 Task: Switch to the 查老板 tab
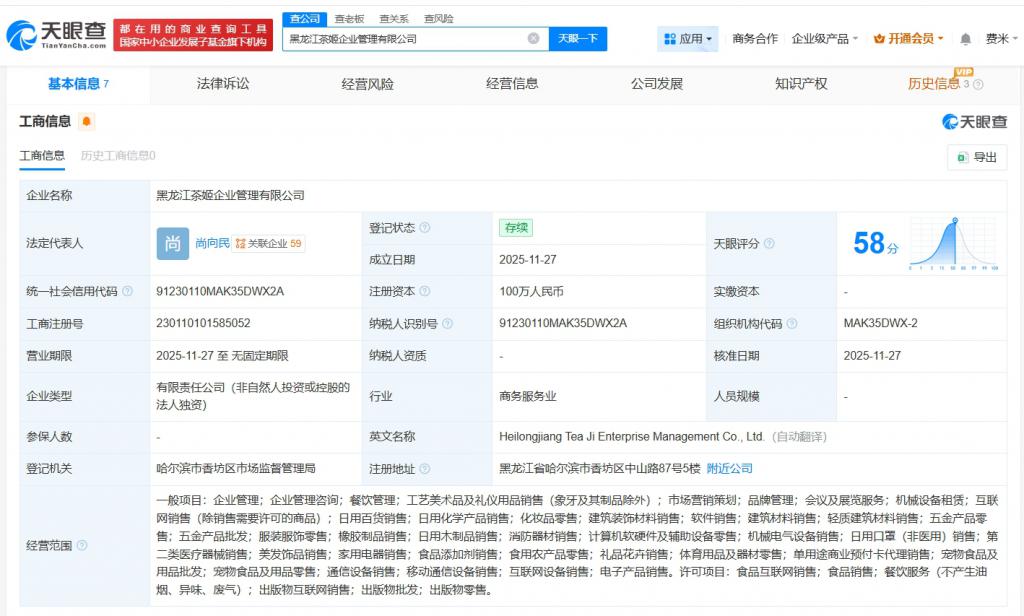tap(347, 17)
